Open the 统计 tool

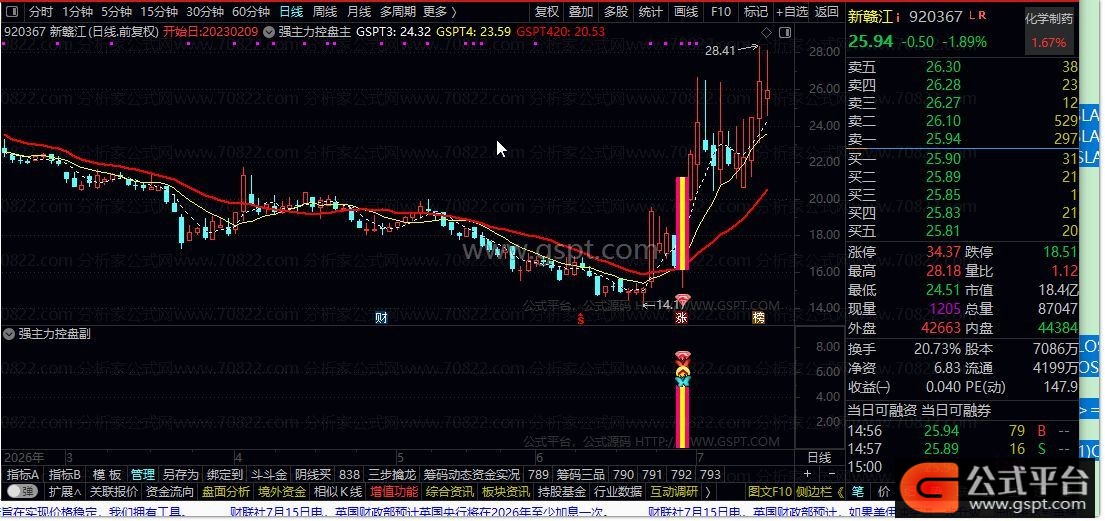(650, 11)
